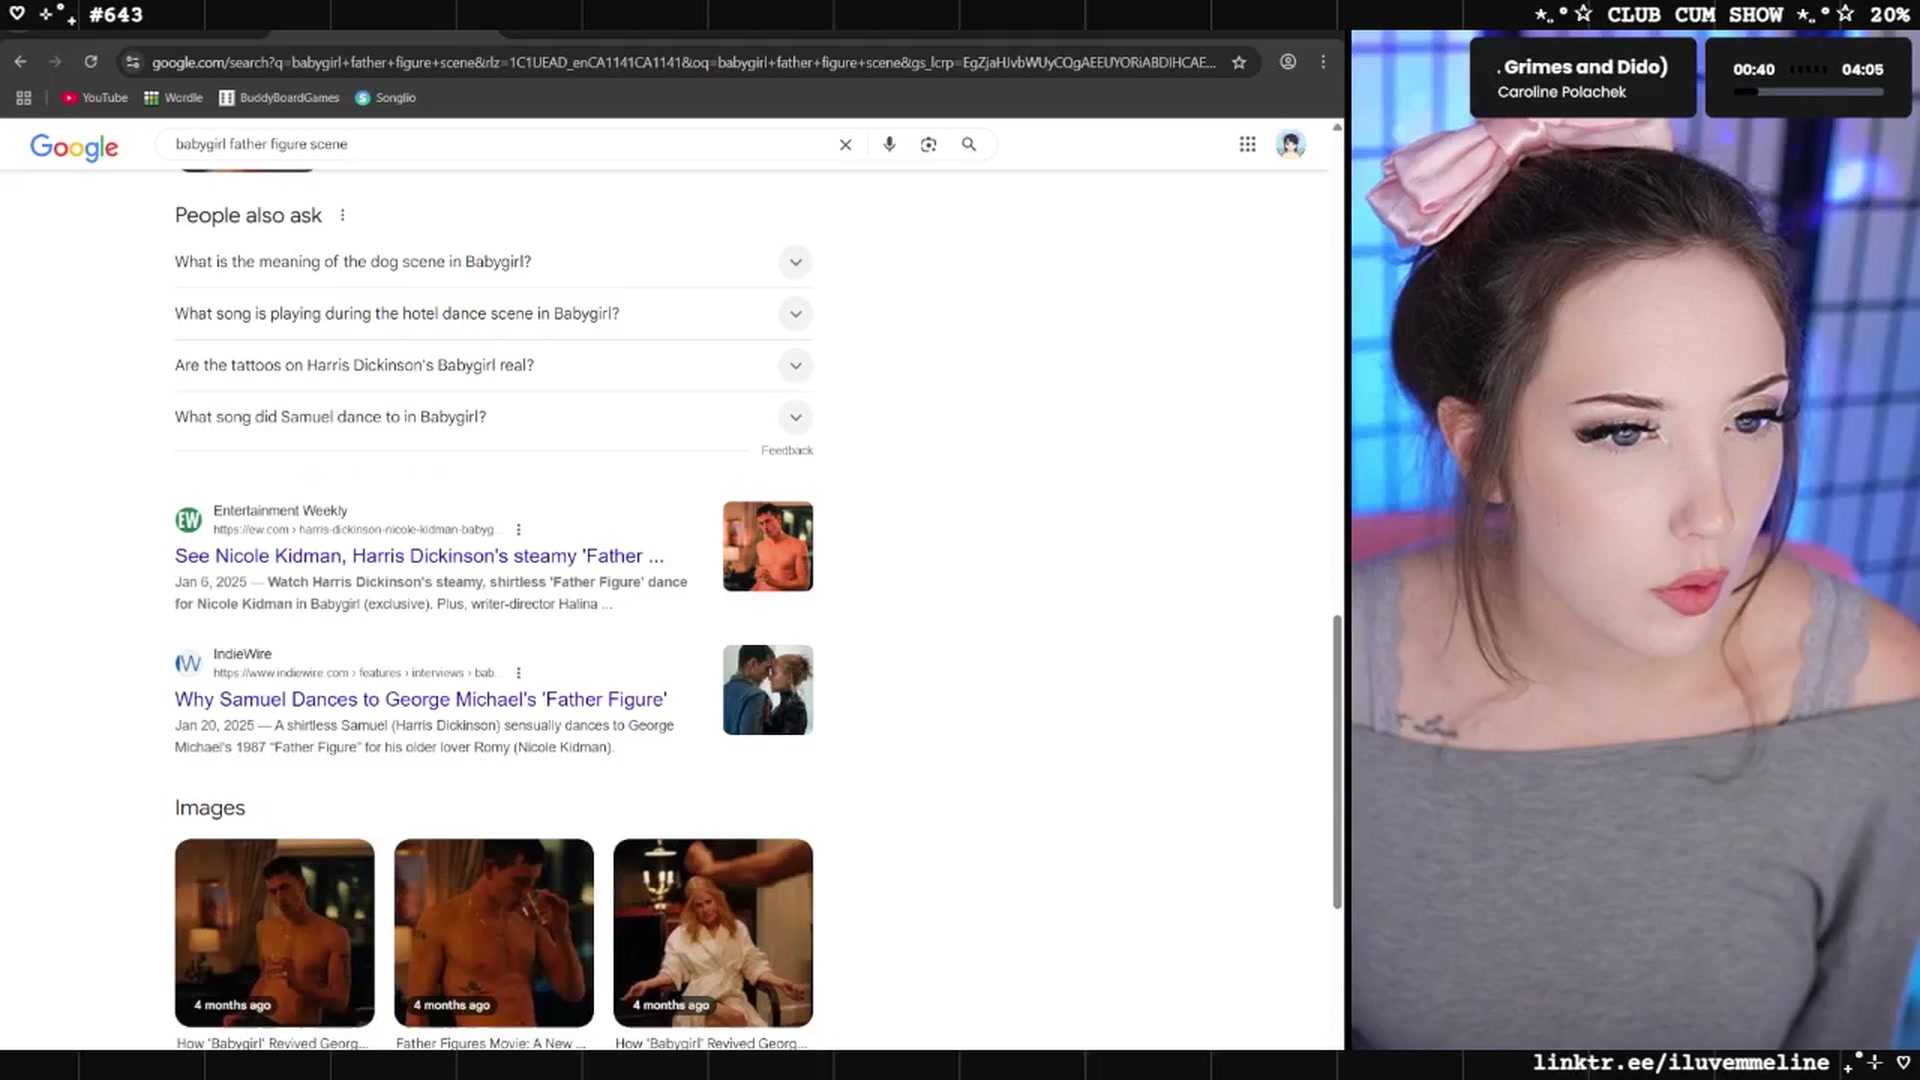
Task: Start voice search with the microphone icon
Action: (x=889, y=145)
